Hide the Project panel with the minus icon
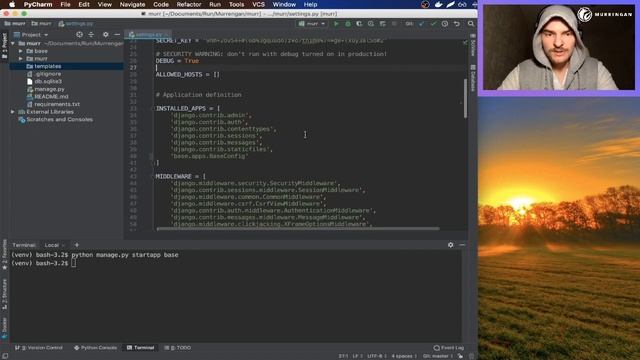This screenshot has height=360, width=640. (x=117, y=35)
